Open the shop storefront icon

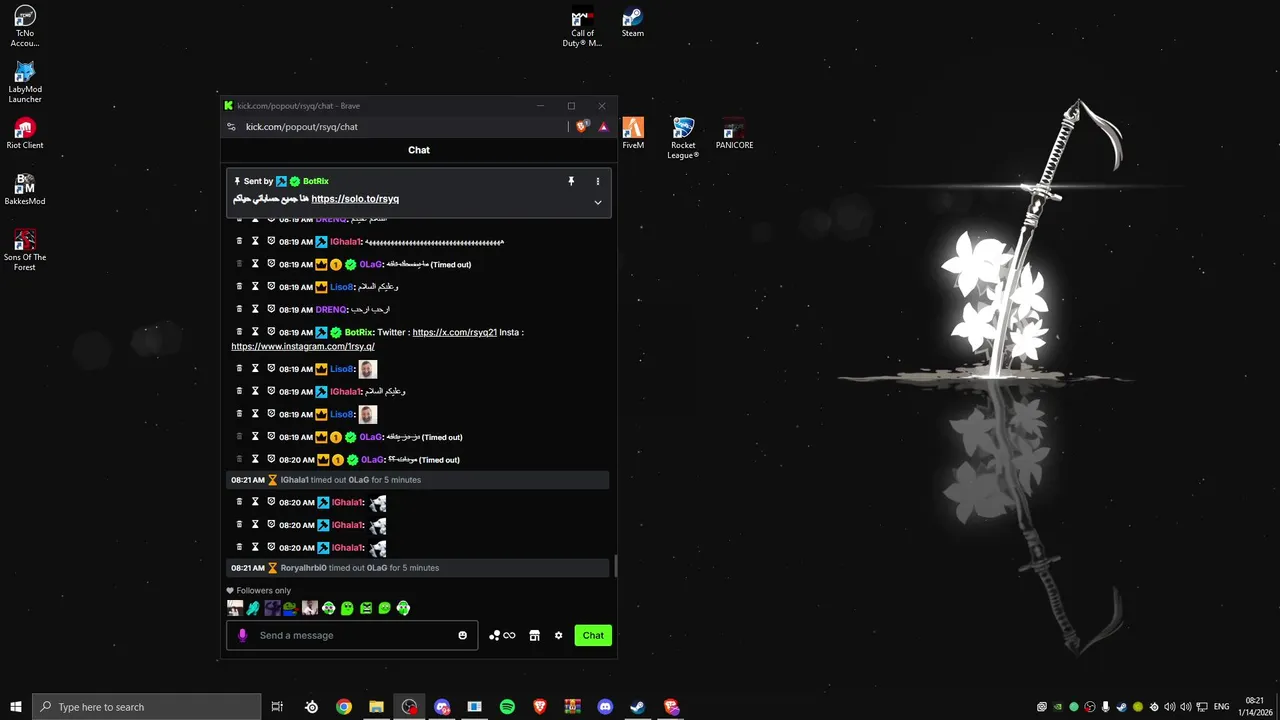[534, 635]
